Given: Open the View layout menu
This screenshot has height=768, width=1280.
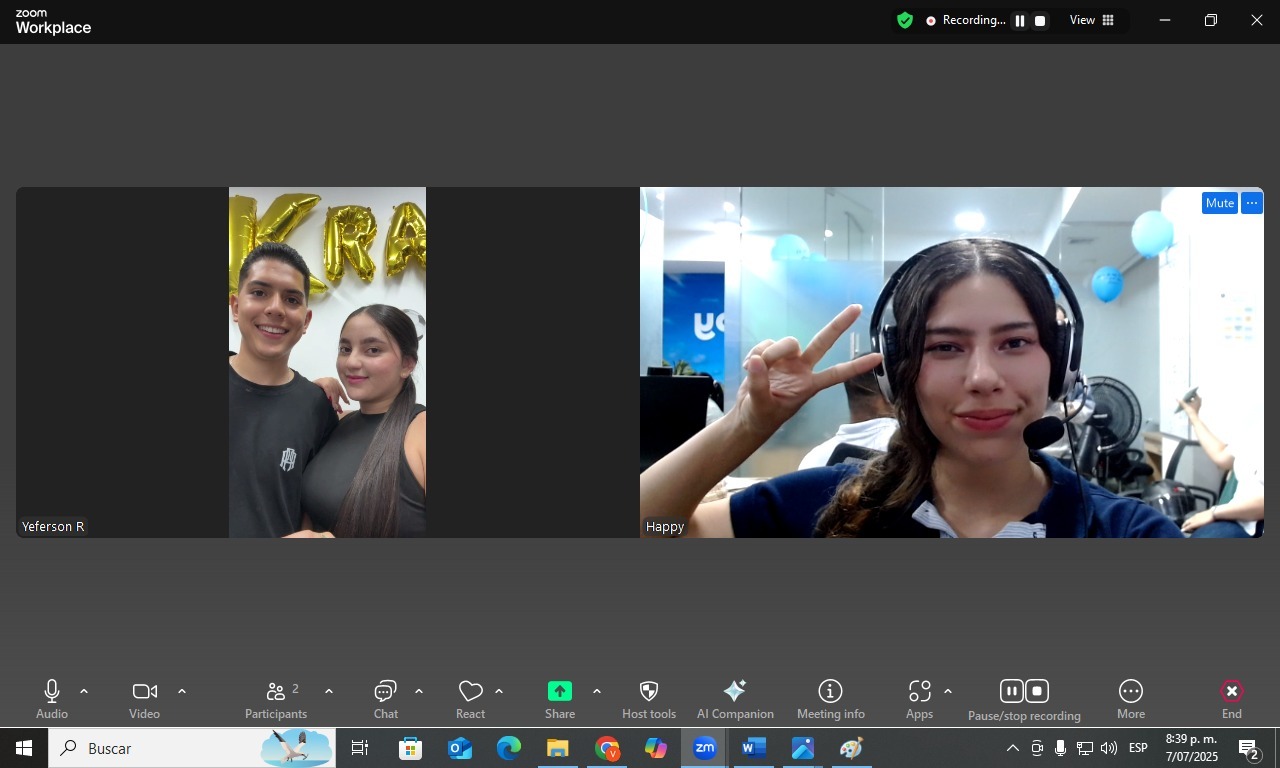Looking at the screenshot, I should click(1091, 21).
